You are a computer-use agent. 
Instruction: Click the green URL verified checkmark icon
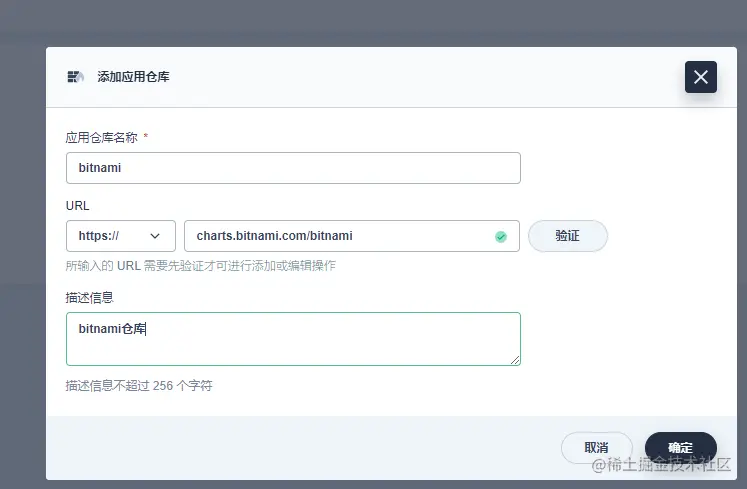pos(501,236)
